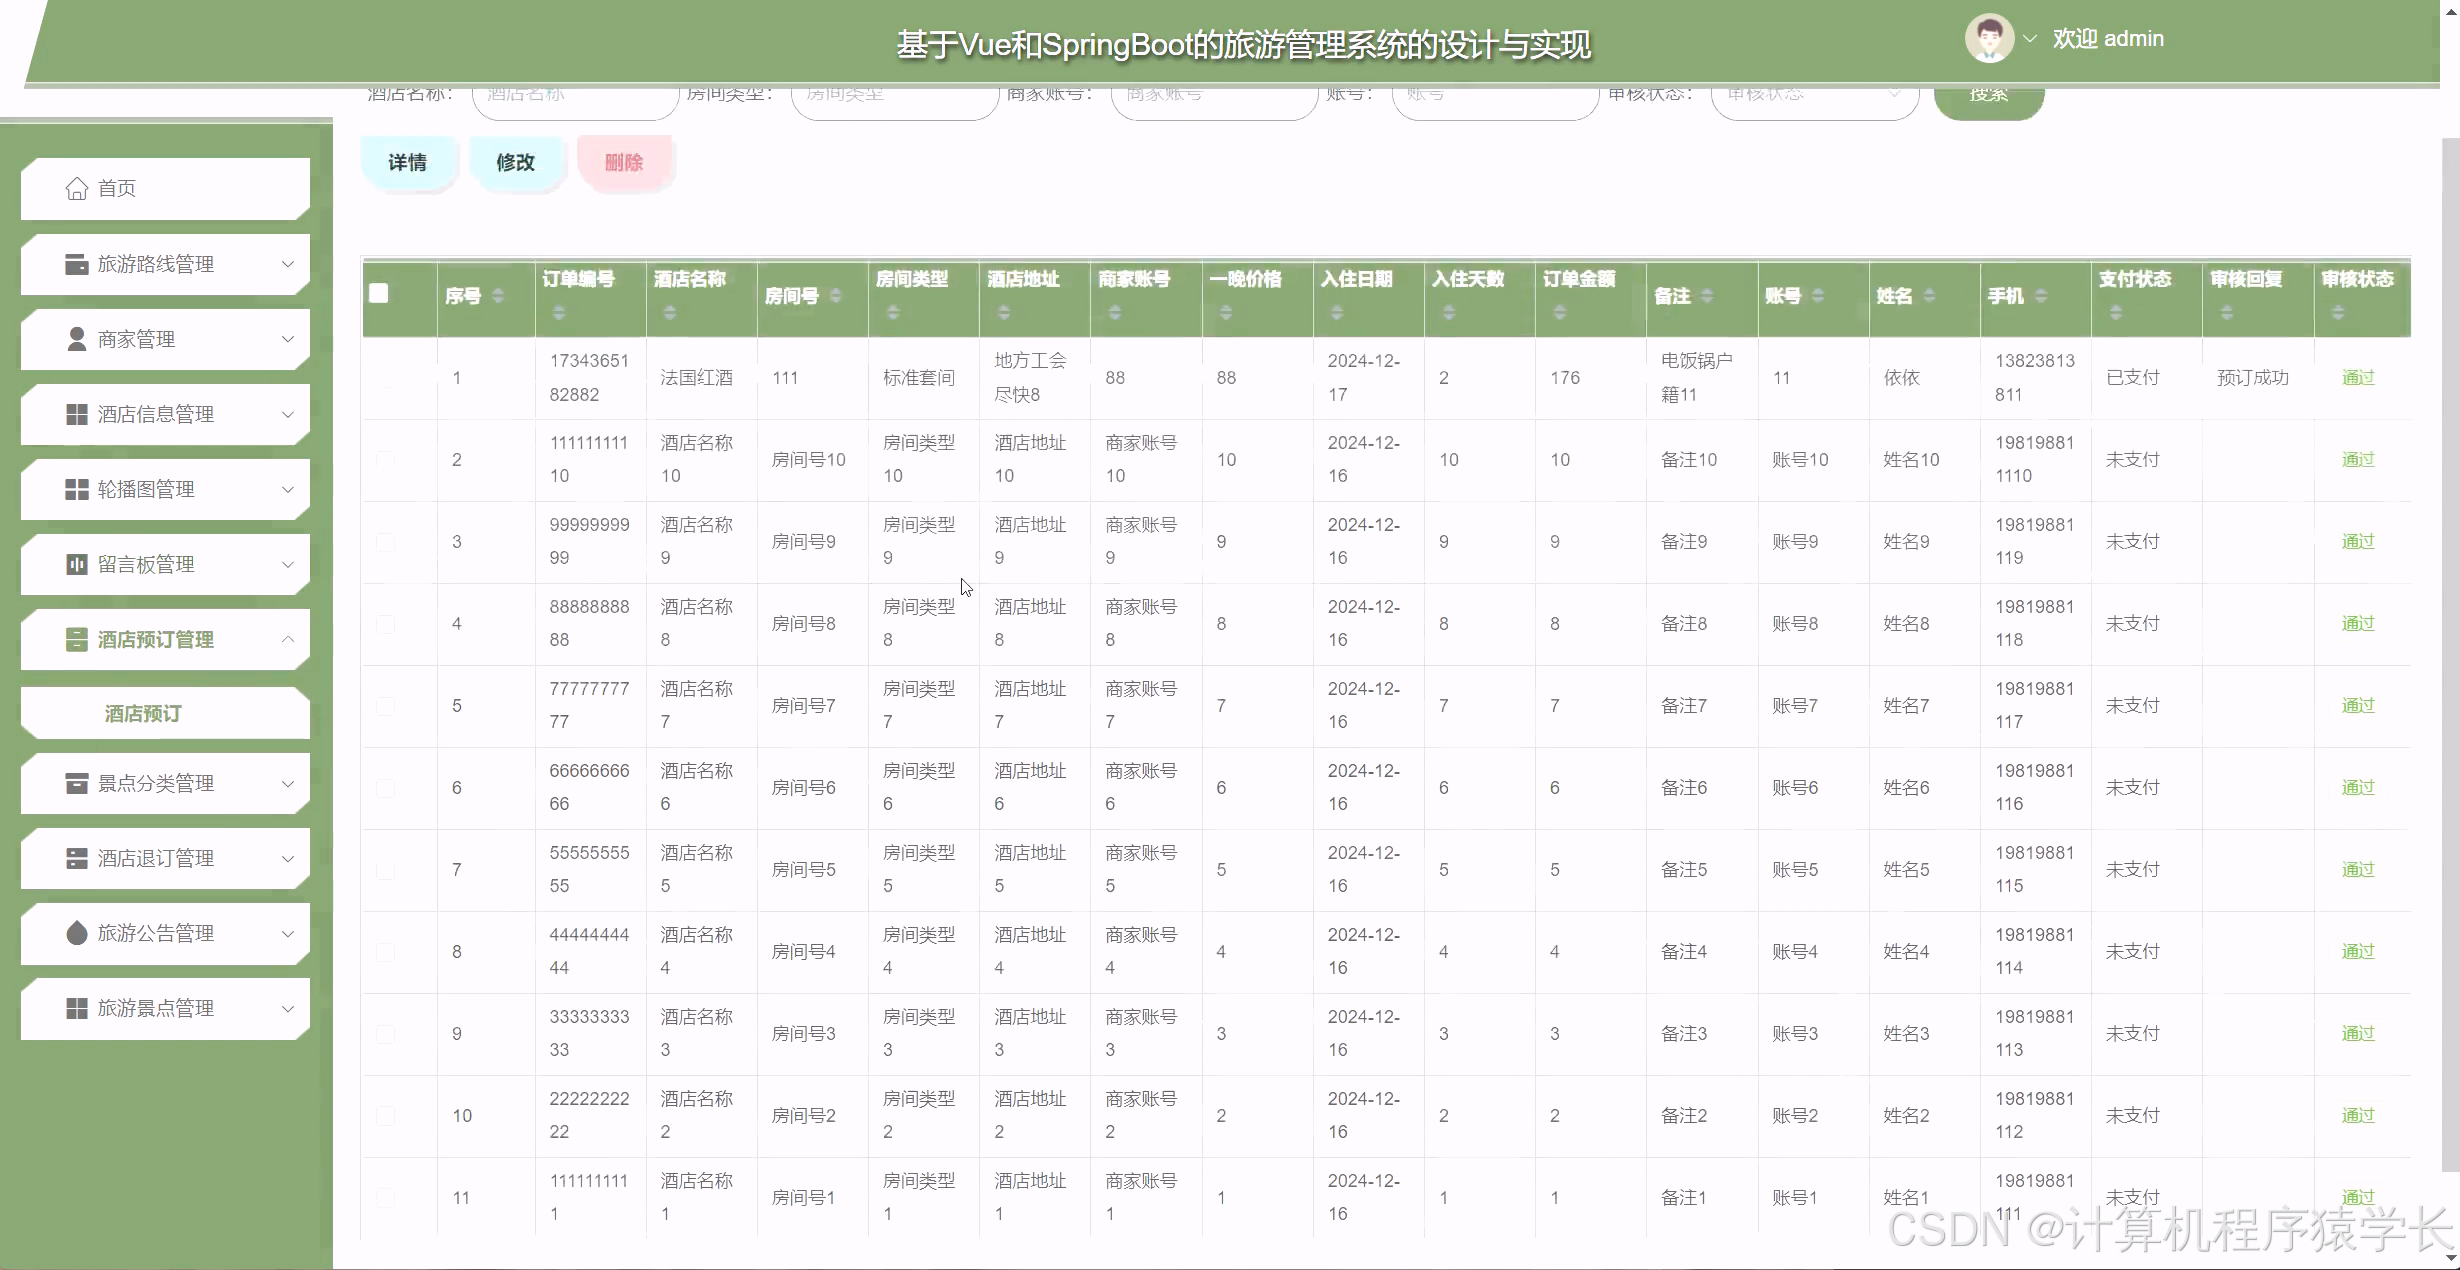Sort by 房间类型 column arrows
The image size is (2460, 1270).
(893, 313)
